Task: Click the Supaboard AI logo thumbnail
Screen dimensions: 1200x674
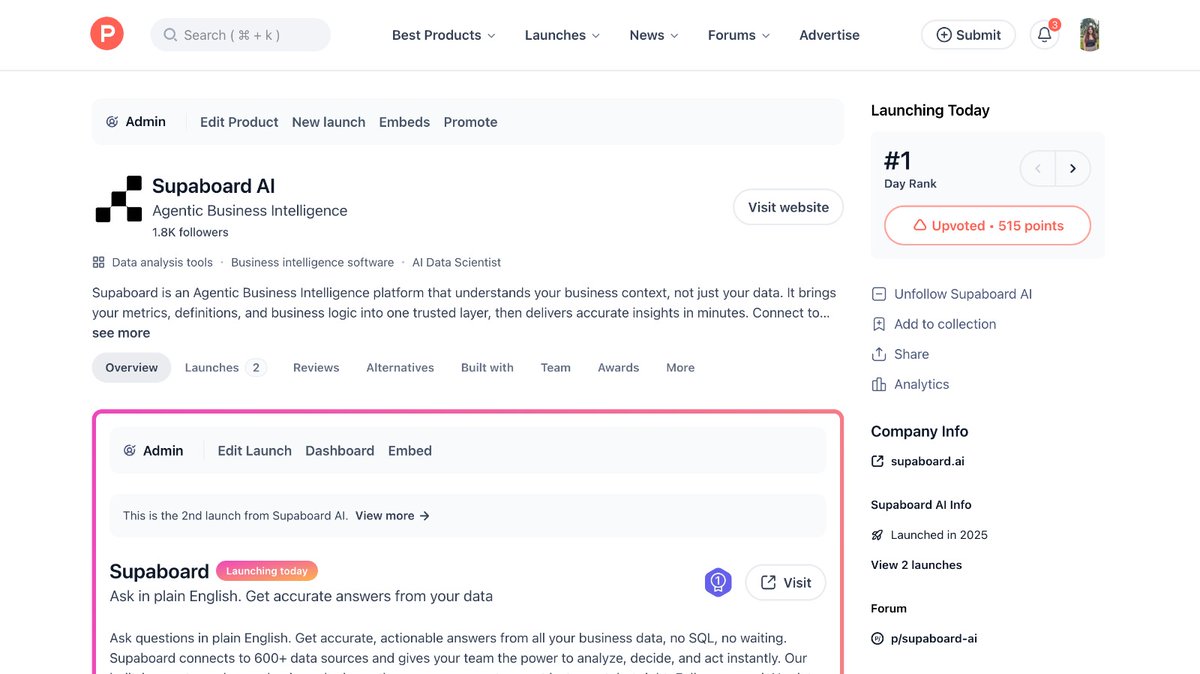Action: point(119,199)
